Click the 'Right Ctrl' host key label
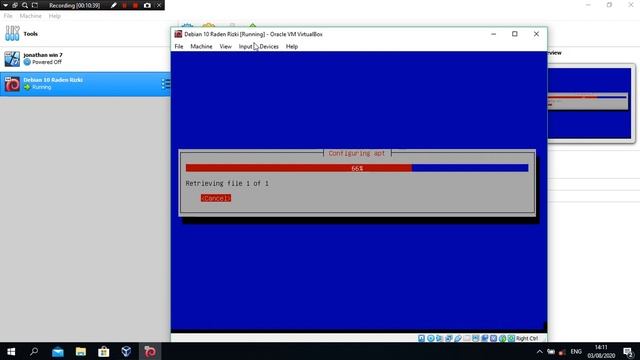 pos(527,338)
